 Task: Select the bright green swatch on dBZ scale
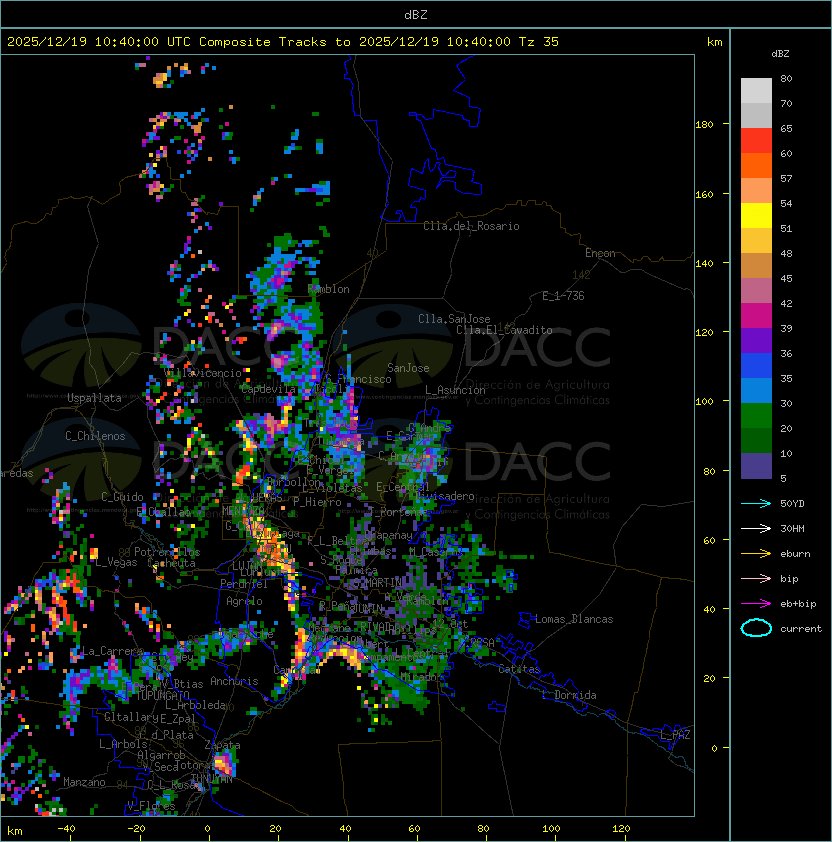pyautogui.click(x=756, y=416)
